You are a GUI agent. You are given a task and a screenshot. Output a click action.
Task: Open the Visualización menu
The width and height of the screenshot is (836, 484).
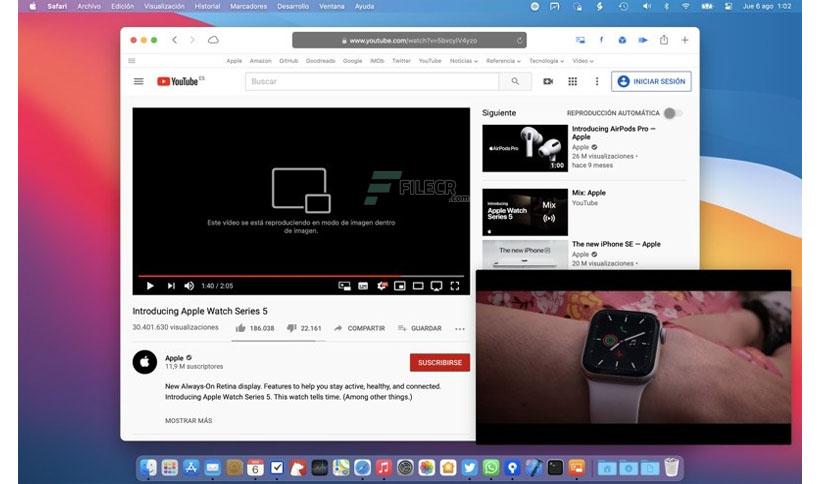pos(164,6)
